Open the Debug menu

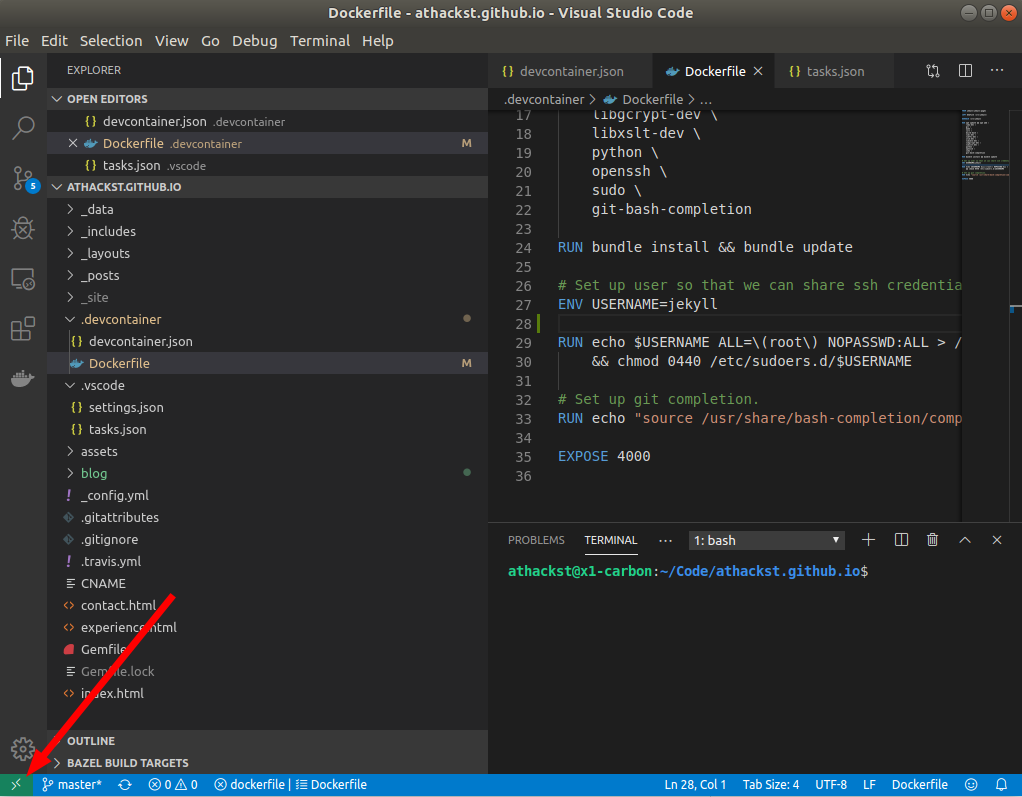[254, 41]
